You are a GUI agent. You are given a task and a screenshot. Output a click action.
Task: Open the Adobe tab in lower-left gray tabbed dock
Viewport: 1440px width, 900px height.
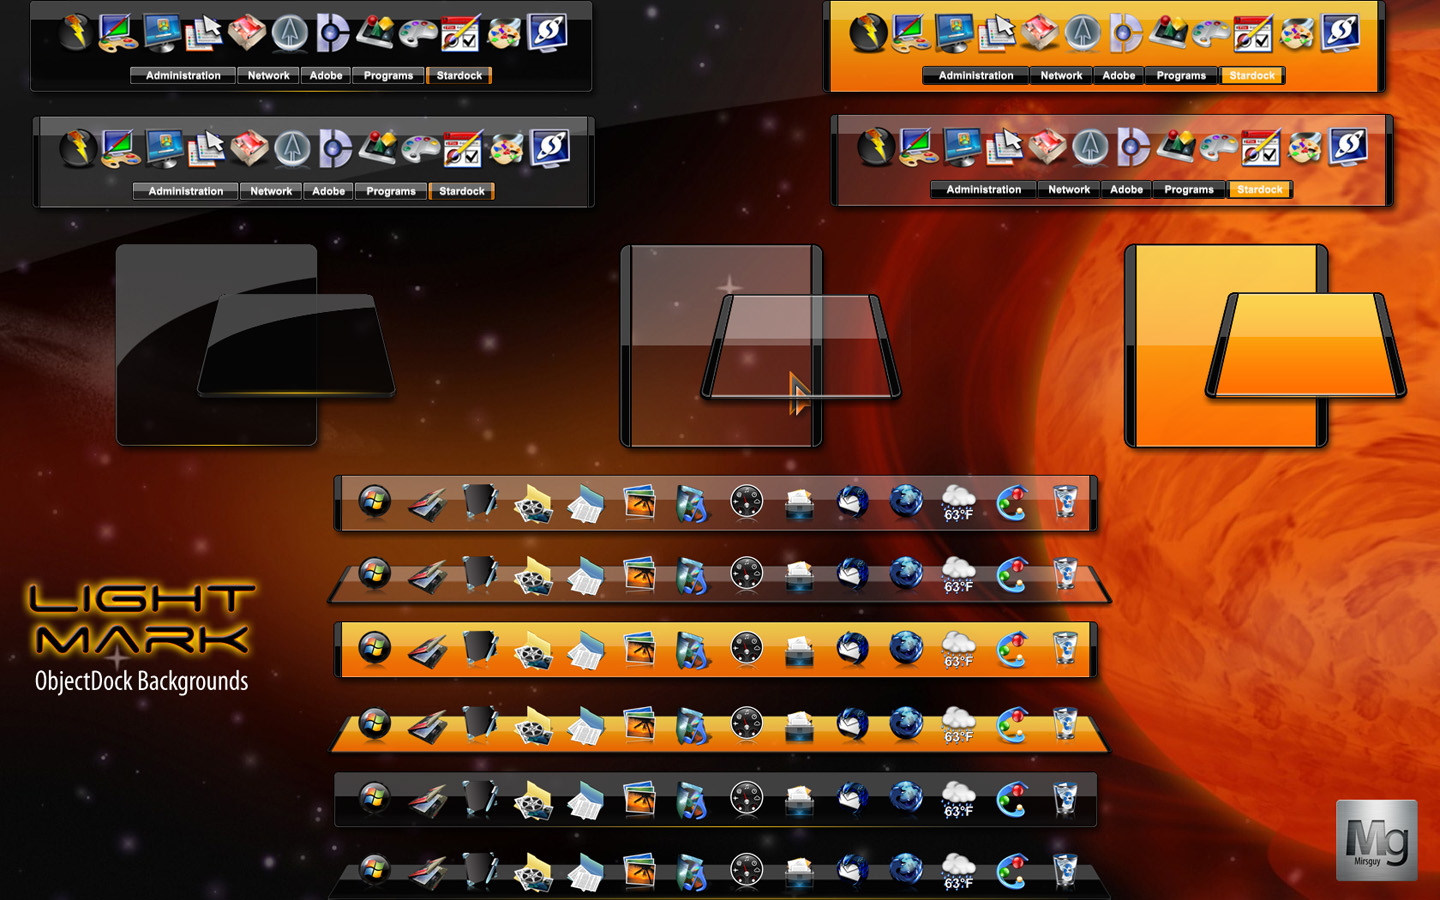tap(328, 191)
